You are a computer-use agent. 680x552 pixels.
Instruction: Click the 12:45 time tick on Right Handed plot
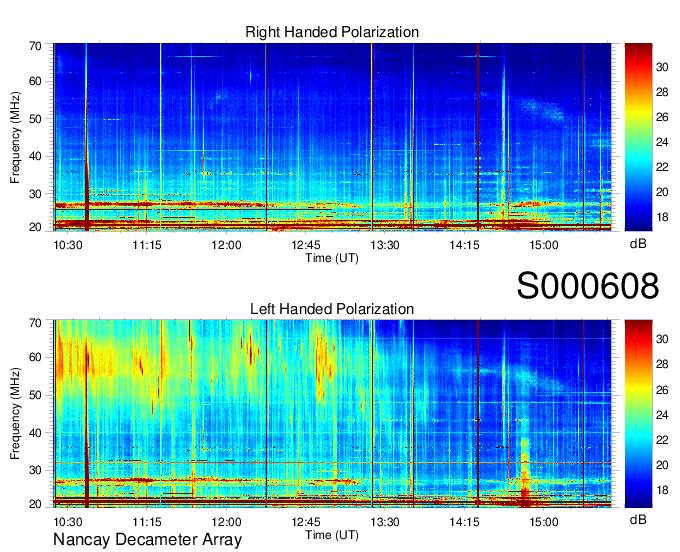(x=306, y=245)
